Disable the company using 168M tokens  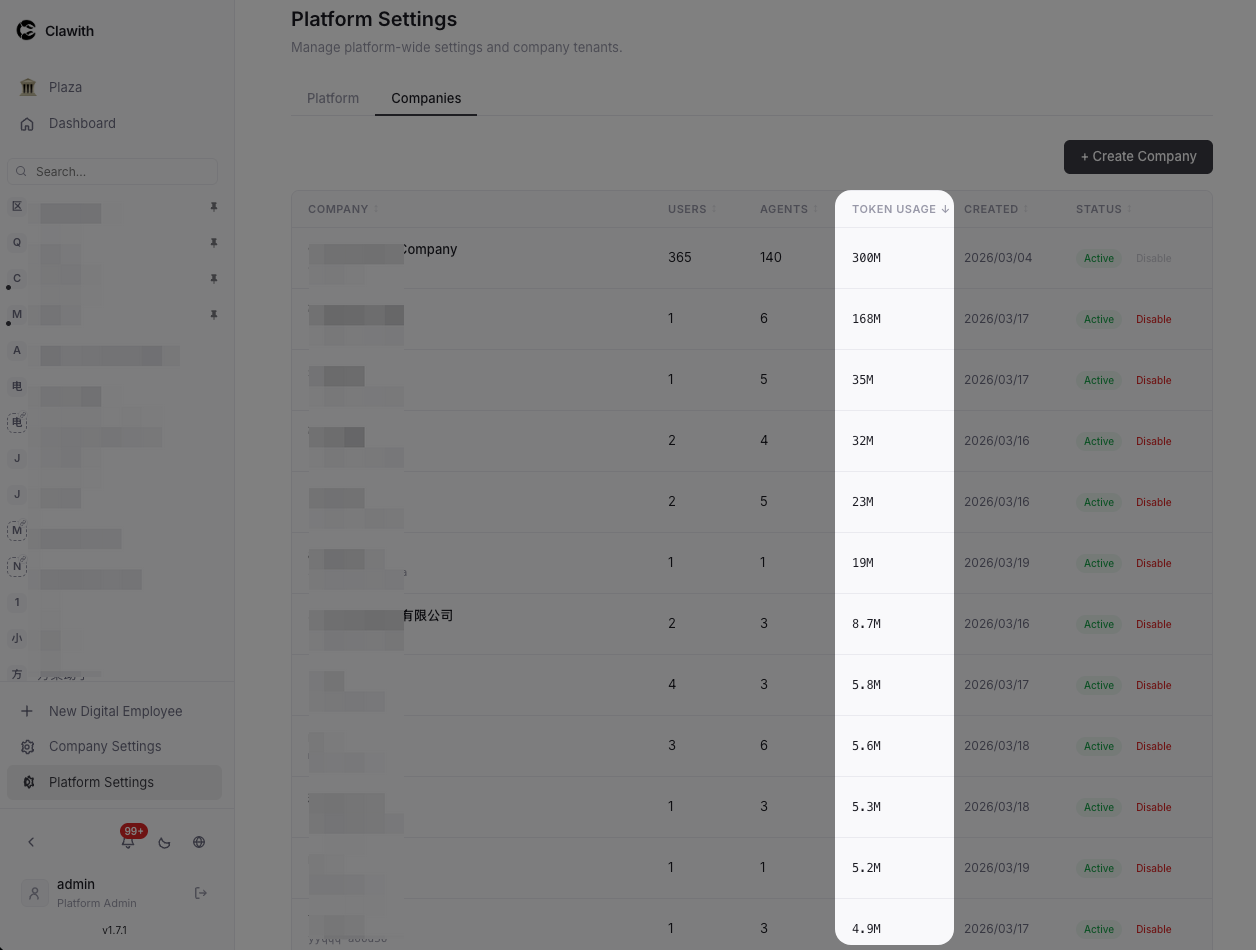(x=1153, y=319)
